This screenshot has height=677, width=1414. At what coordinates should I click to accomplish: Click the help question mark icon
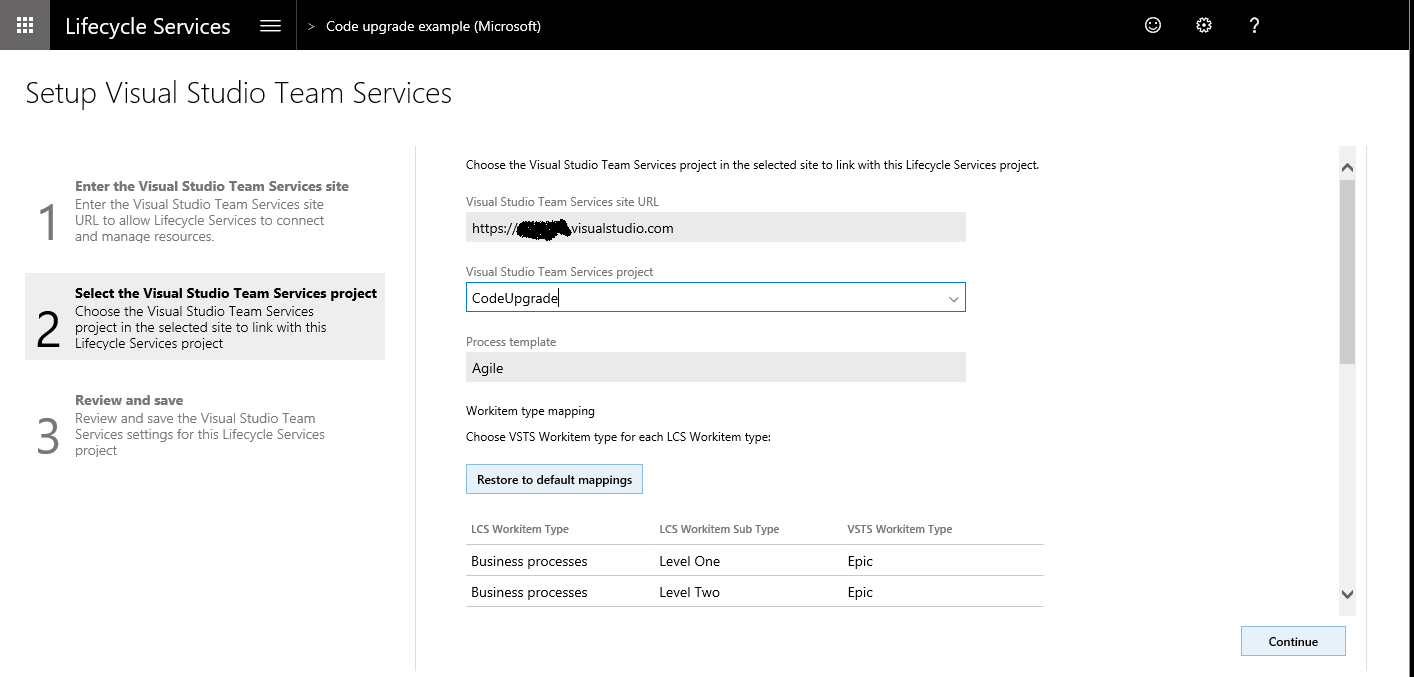coord(1254,25)
